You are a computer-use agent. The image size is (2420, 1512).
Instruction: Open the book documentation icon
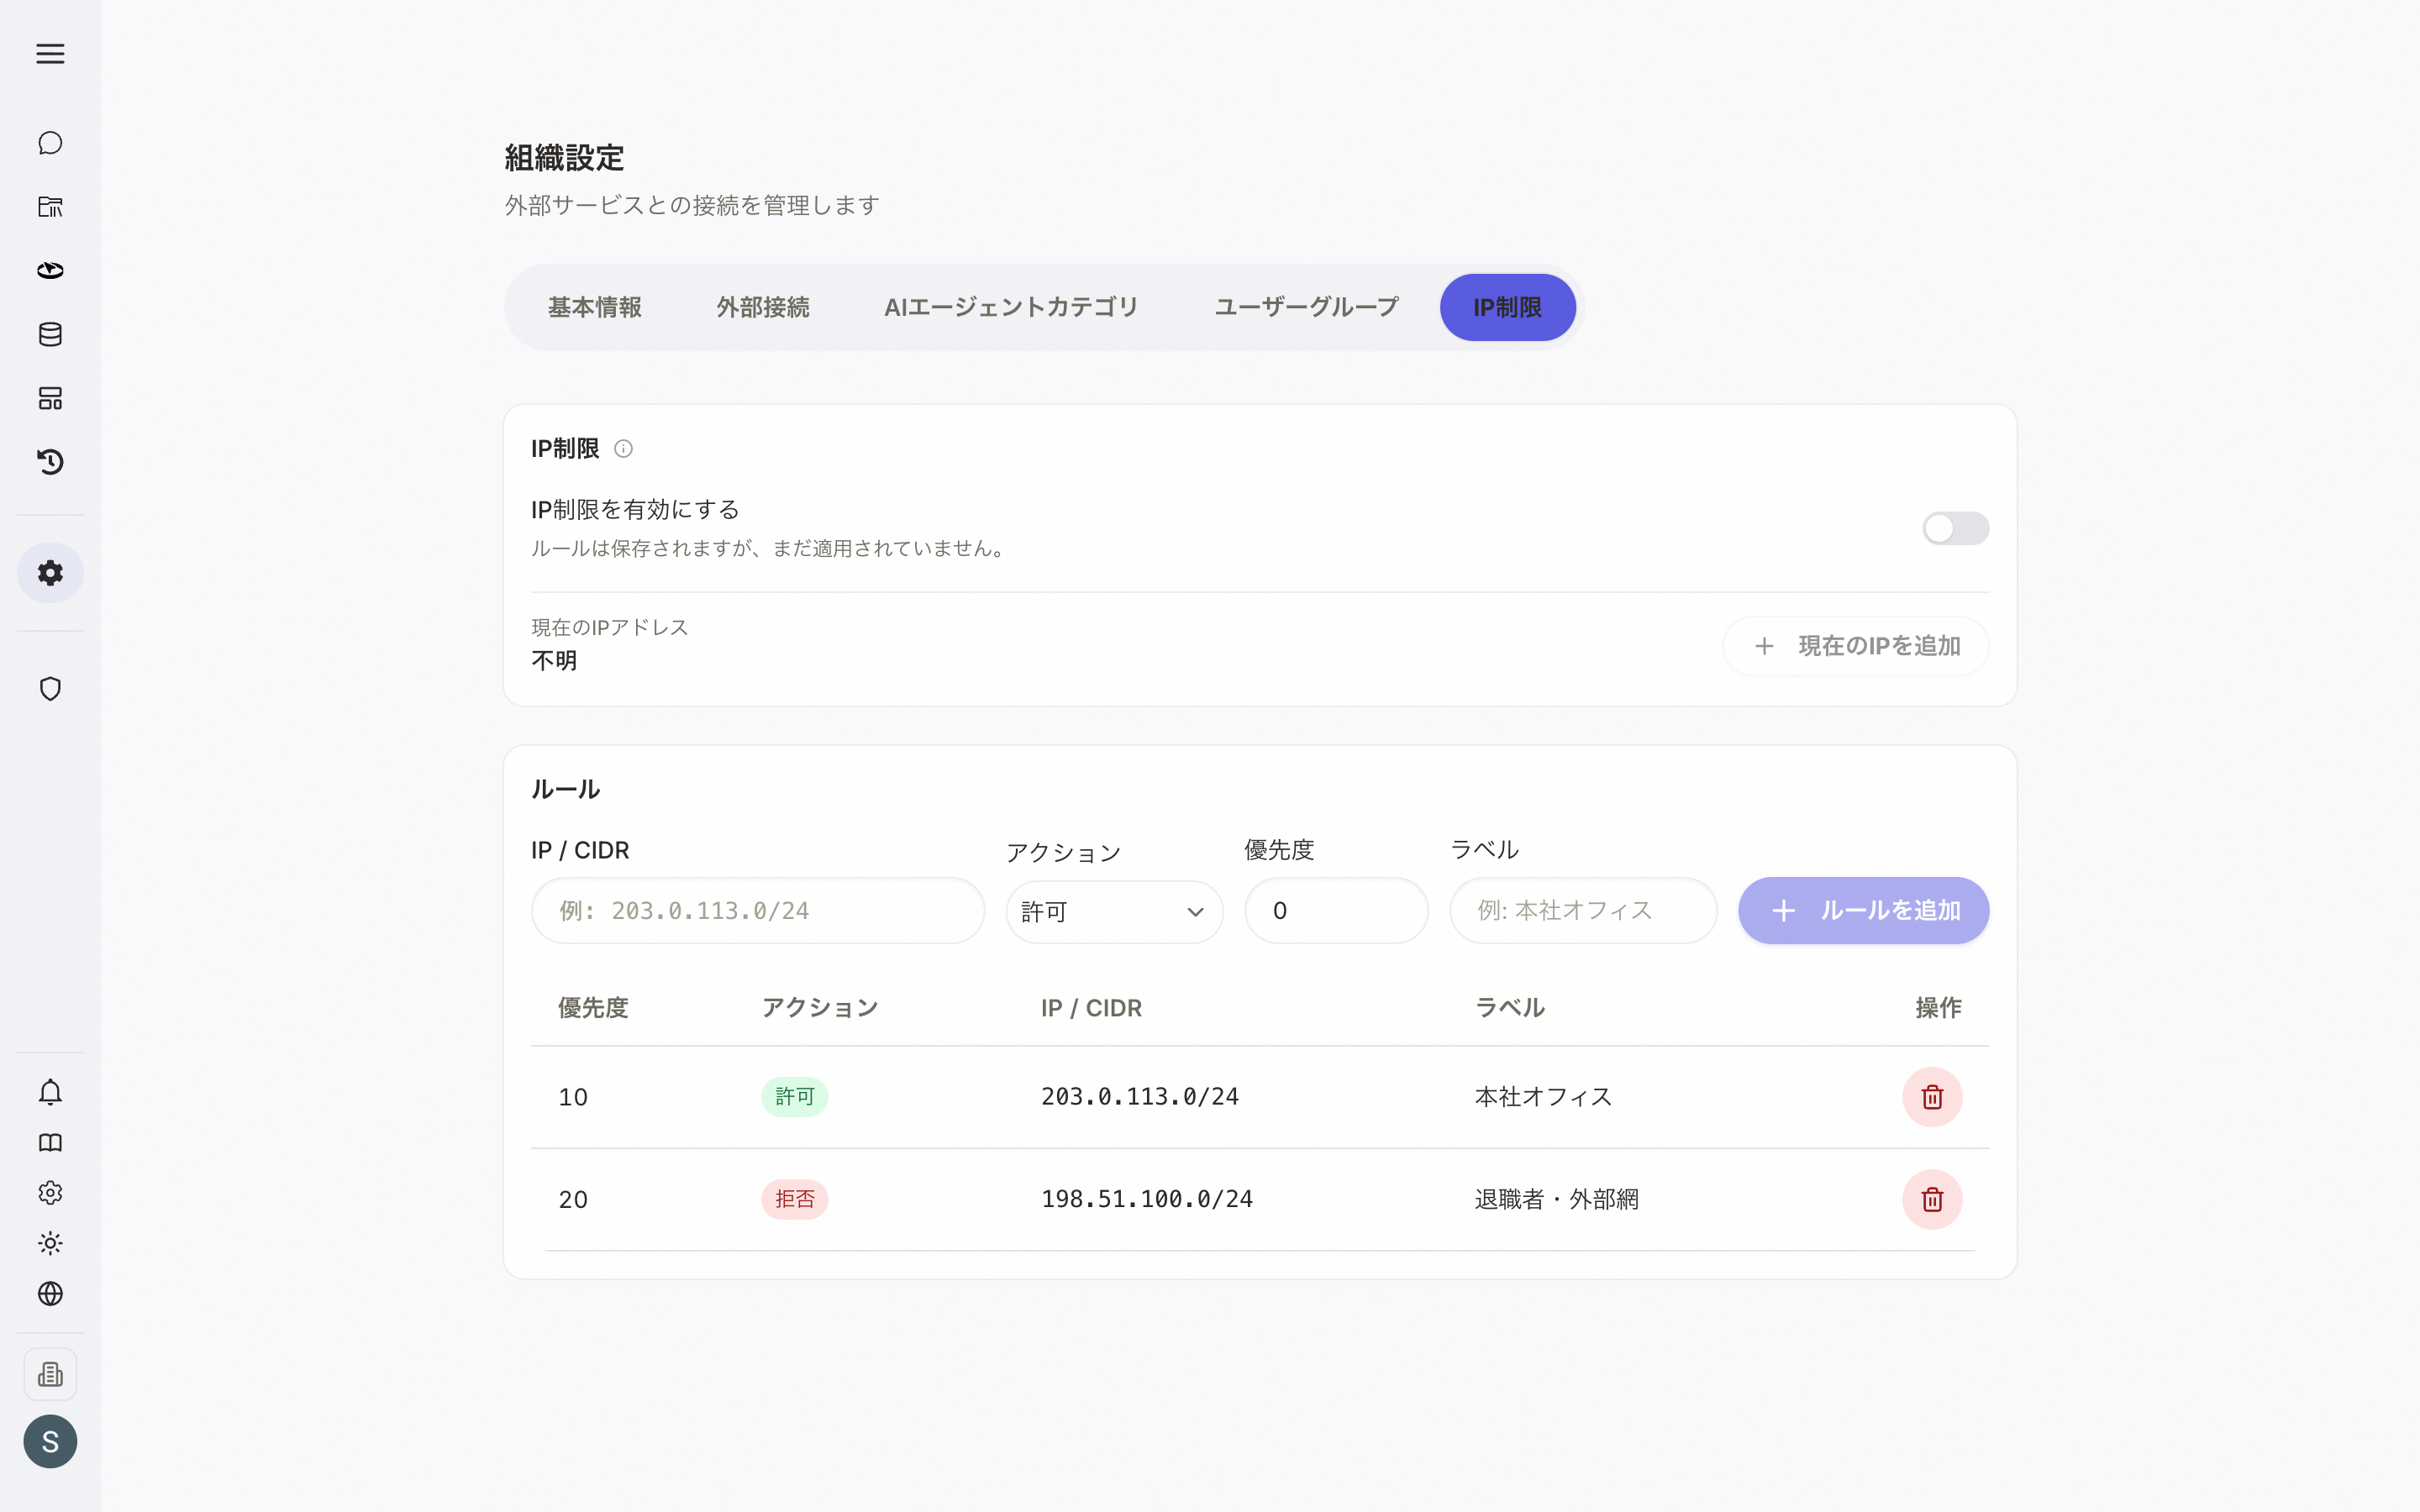click(50, 1143)
